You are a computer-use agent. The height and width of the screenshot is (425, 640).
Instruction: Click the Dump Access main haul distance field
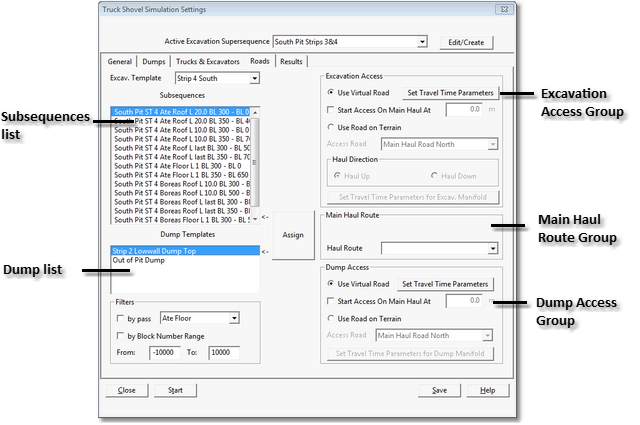click(x=464, y=300)
